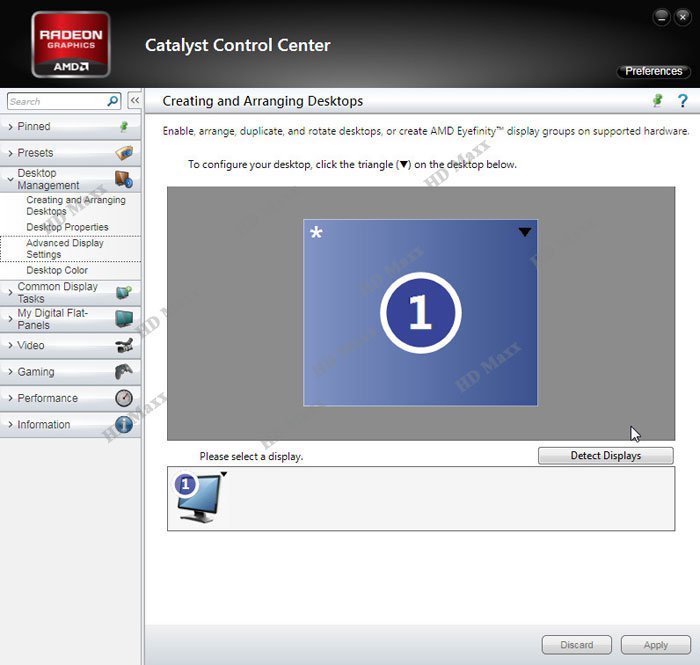Open Desktop Properties page

click(x=67, y=227)
